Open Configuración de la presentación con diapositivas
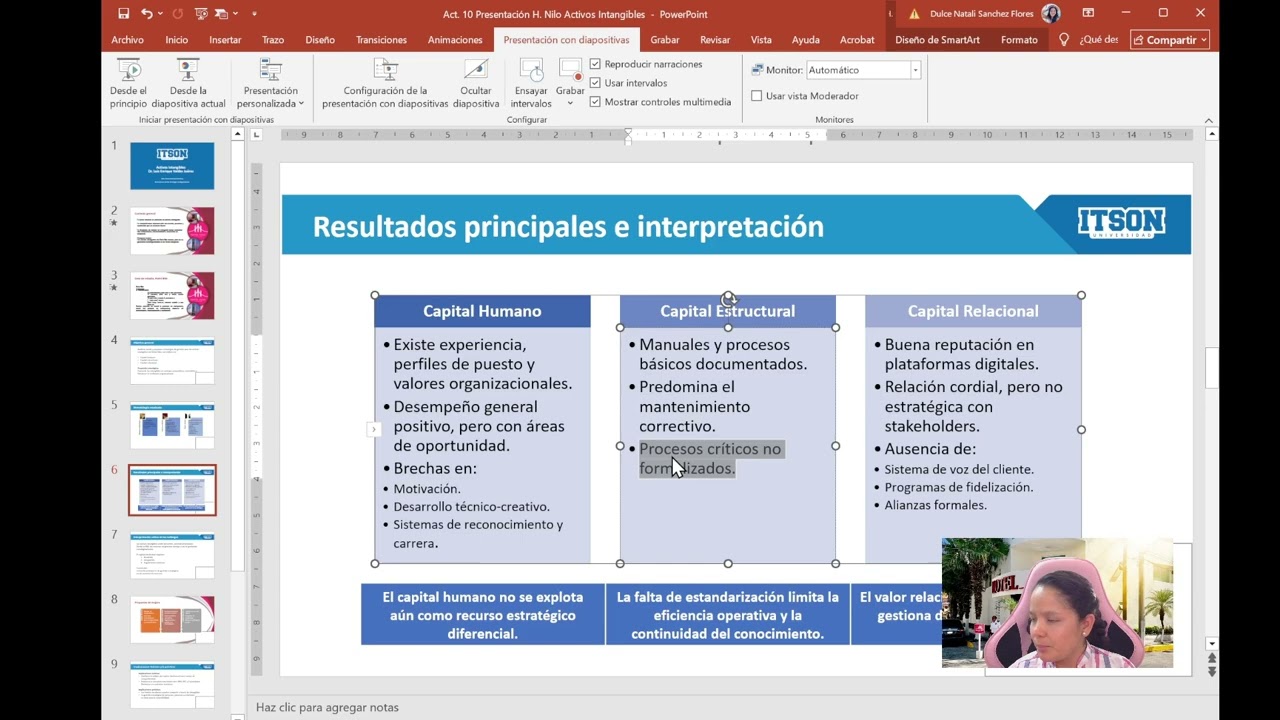Viewport: 1280px width, 720px height. (385, 83)
